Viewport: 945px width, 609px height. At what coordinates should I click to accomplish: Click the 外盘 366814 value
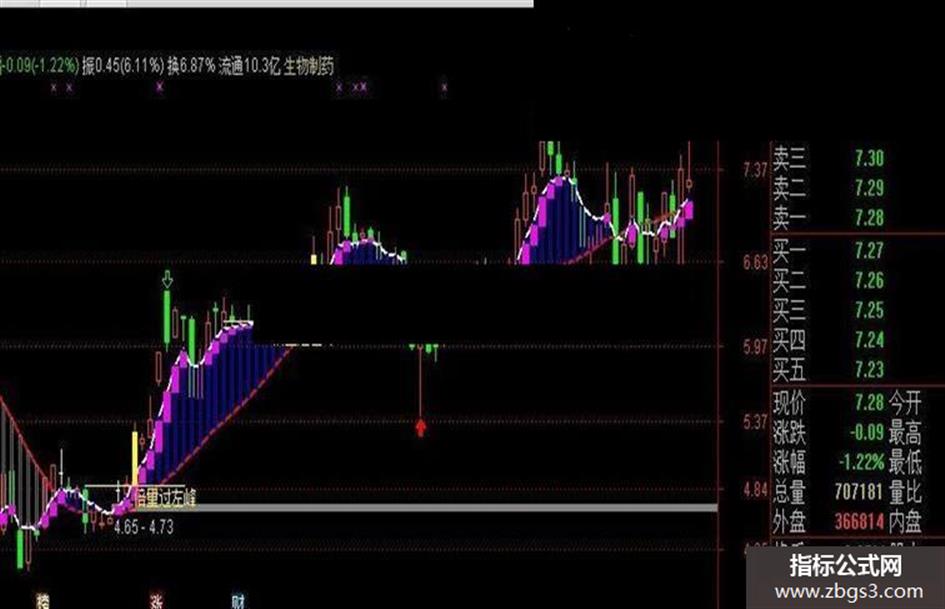point(859,521)
